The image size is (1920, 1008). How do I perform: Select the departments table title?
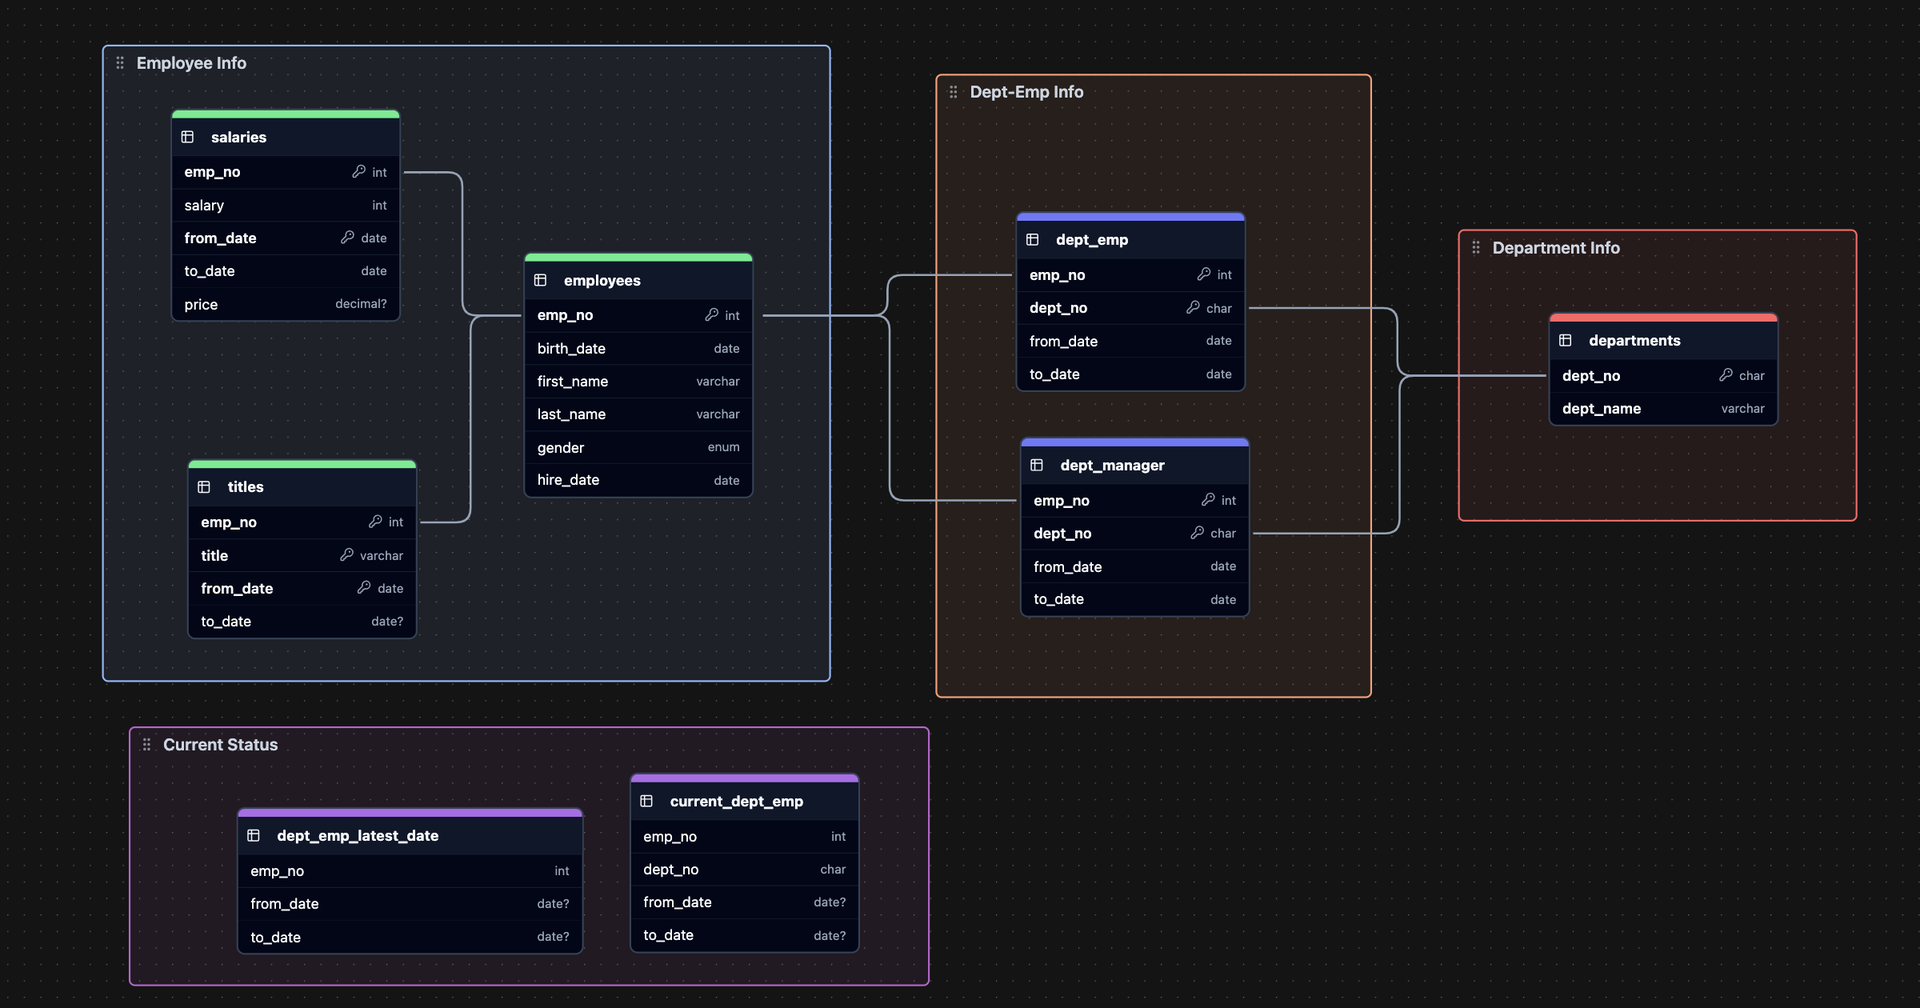pyautogui.click(x=1634, y=340)
